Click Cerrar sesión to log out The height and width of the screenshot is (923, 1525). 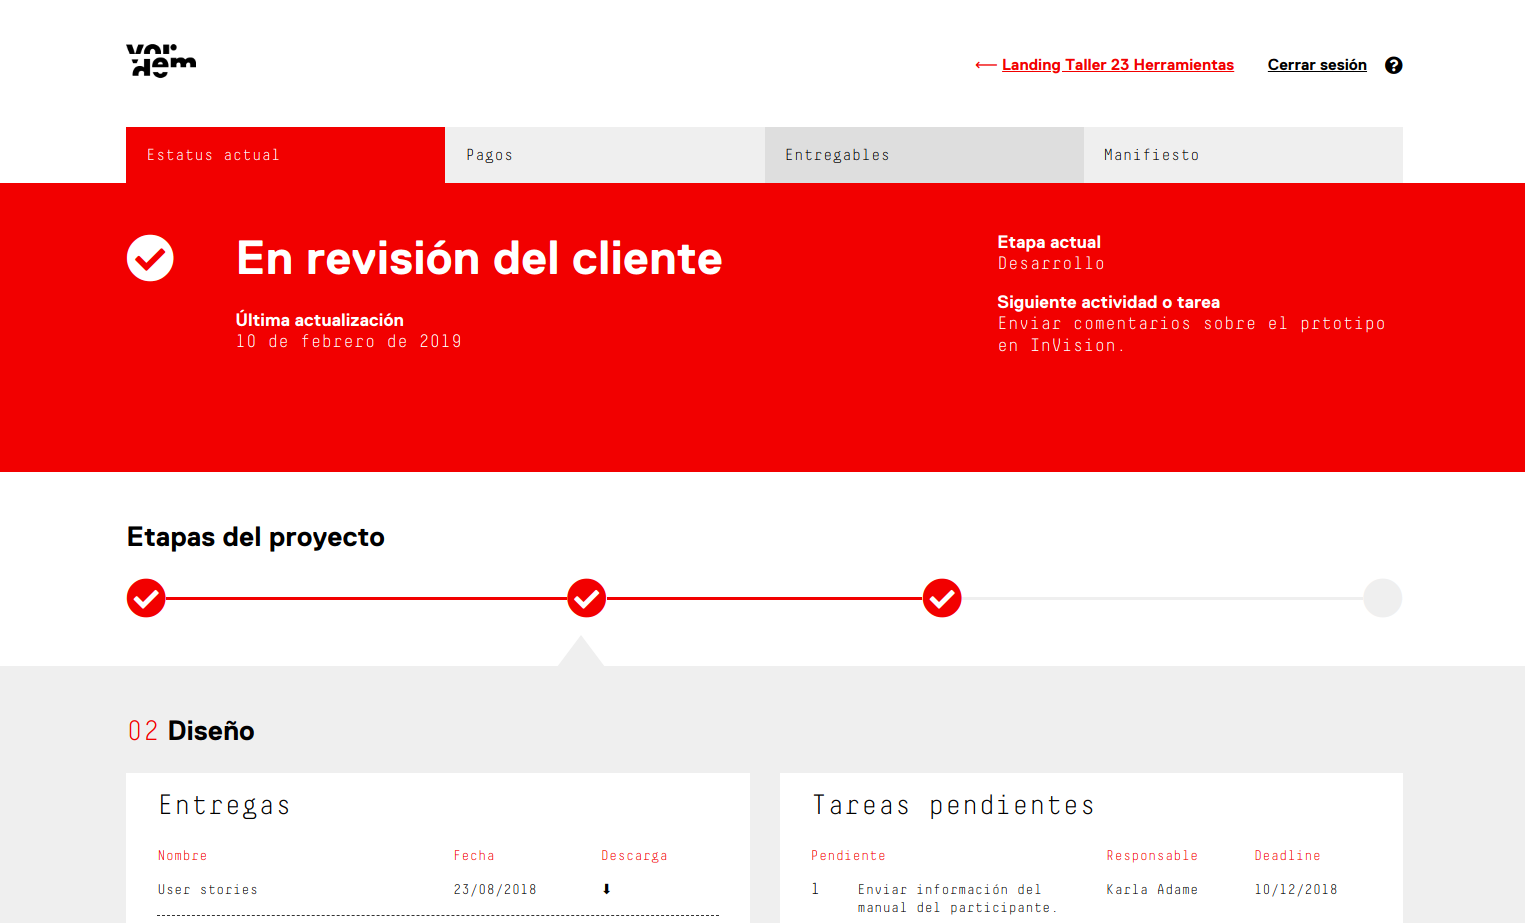coord(1317,65)
